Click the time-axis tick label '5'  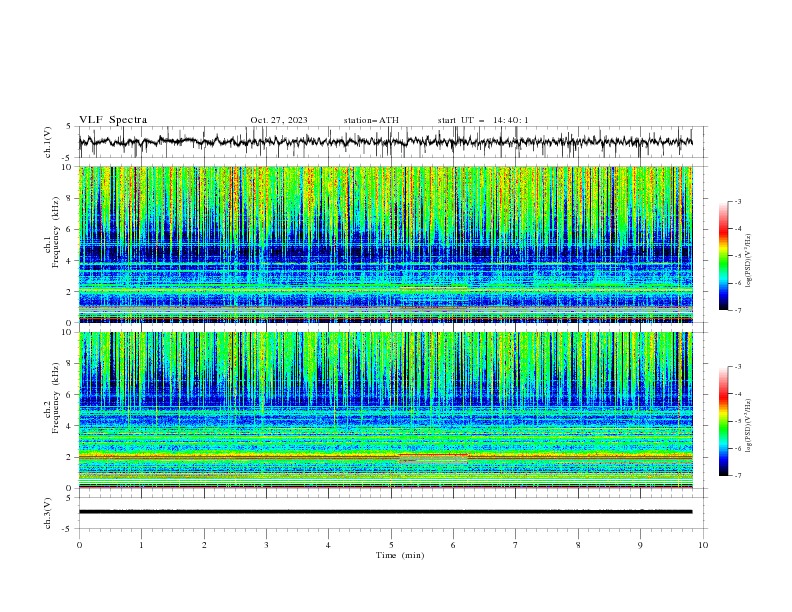pos(391,545)
